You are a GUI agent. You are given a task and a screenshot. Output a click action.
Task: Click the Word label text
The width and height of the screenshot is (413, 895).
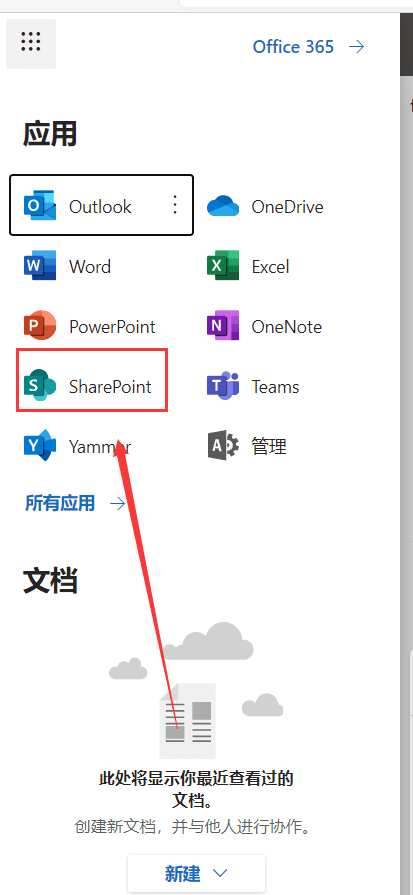pyautogui.click(x=90, y=266)
